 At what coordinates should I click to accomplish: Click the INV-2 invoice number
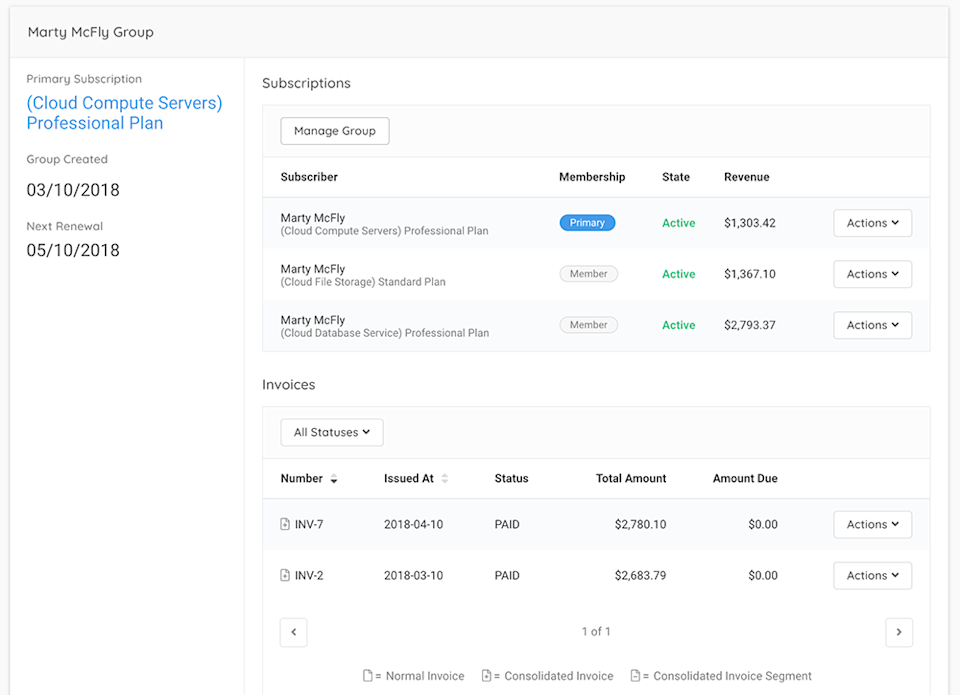click(x=309, y=575)
